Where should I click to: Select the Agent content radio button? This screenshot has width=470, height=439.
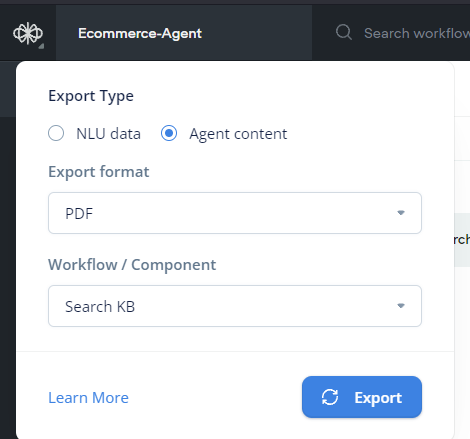169,133
